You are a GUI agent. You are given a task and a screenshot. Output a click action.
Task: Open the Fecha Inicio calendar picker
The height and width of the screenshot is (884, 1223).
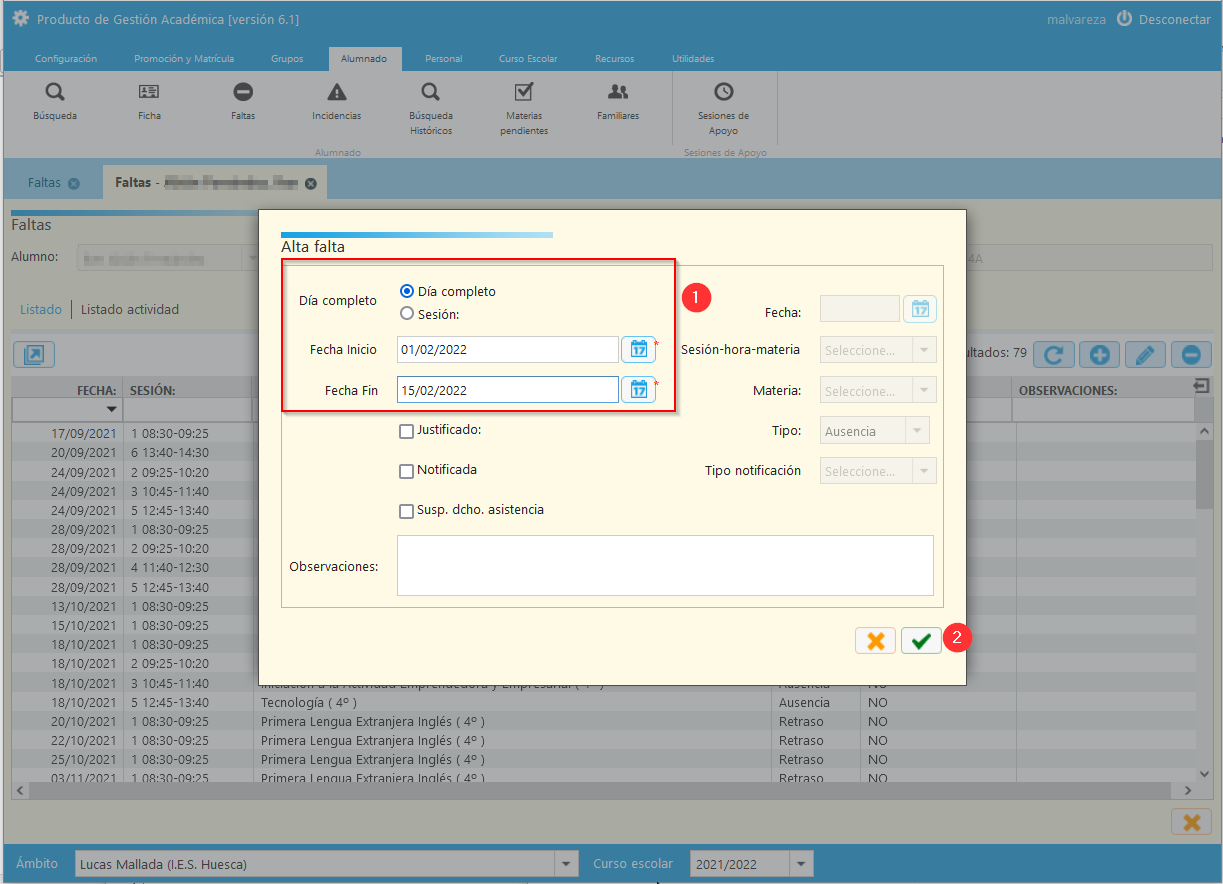[x=638, y=349]
